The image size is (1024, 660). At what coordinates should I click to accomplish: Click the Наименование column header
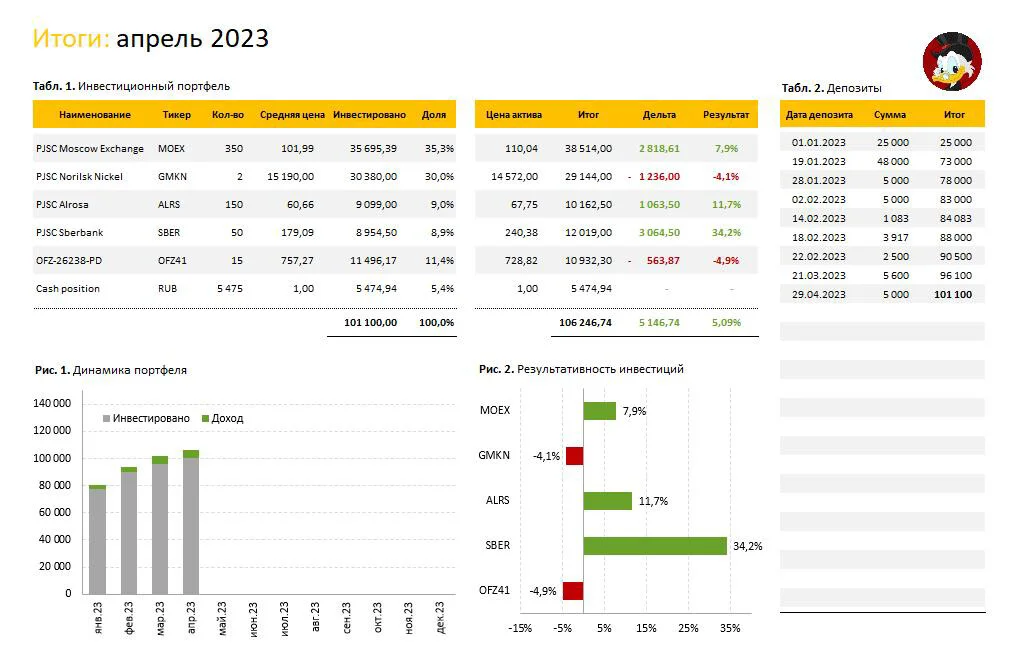click(x=95, y=115)
